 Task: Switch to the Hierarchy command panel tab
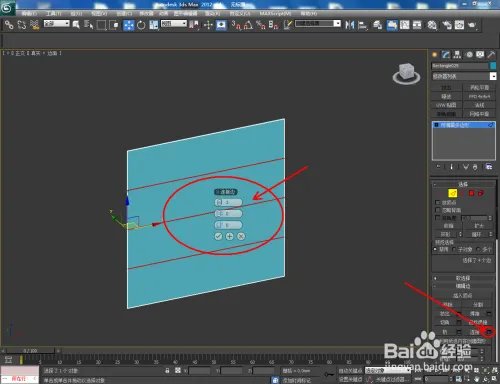[457, 55]
